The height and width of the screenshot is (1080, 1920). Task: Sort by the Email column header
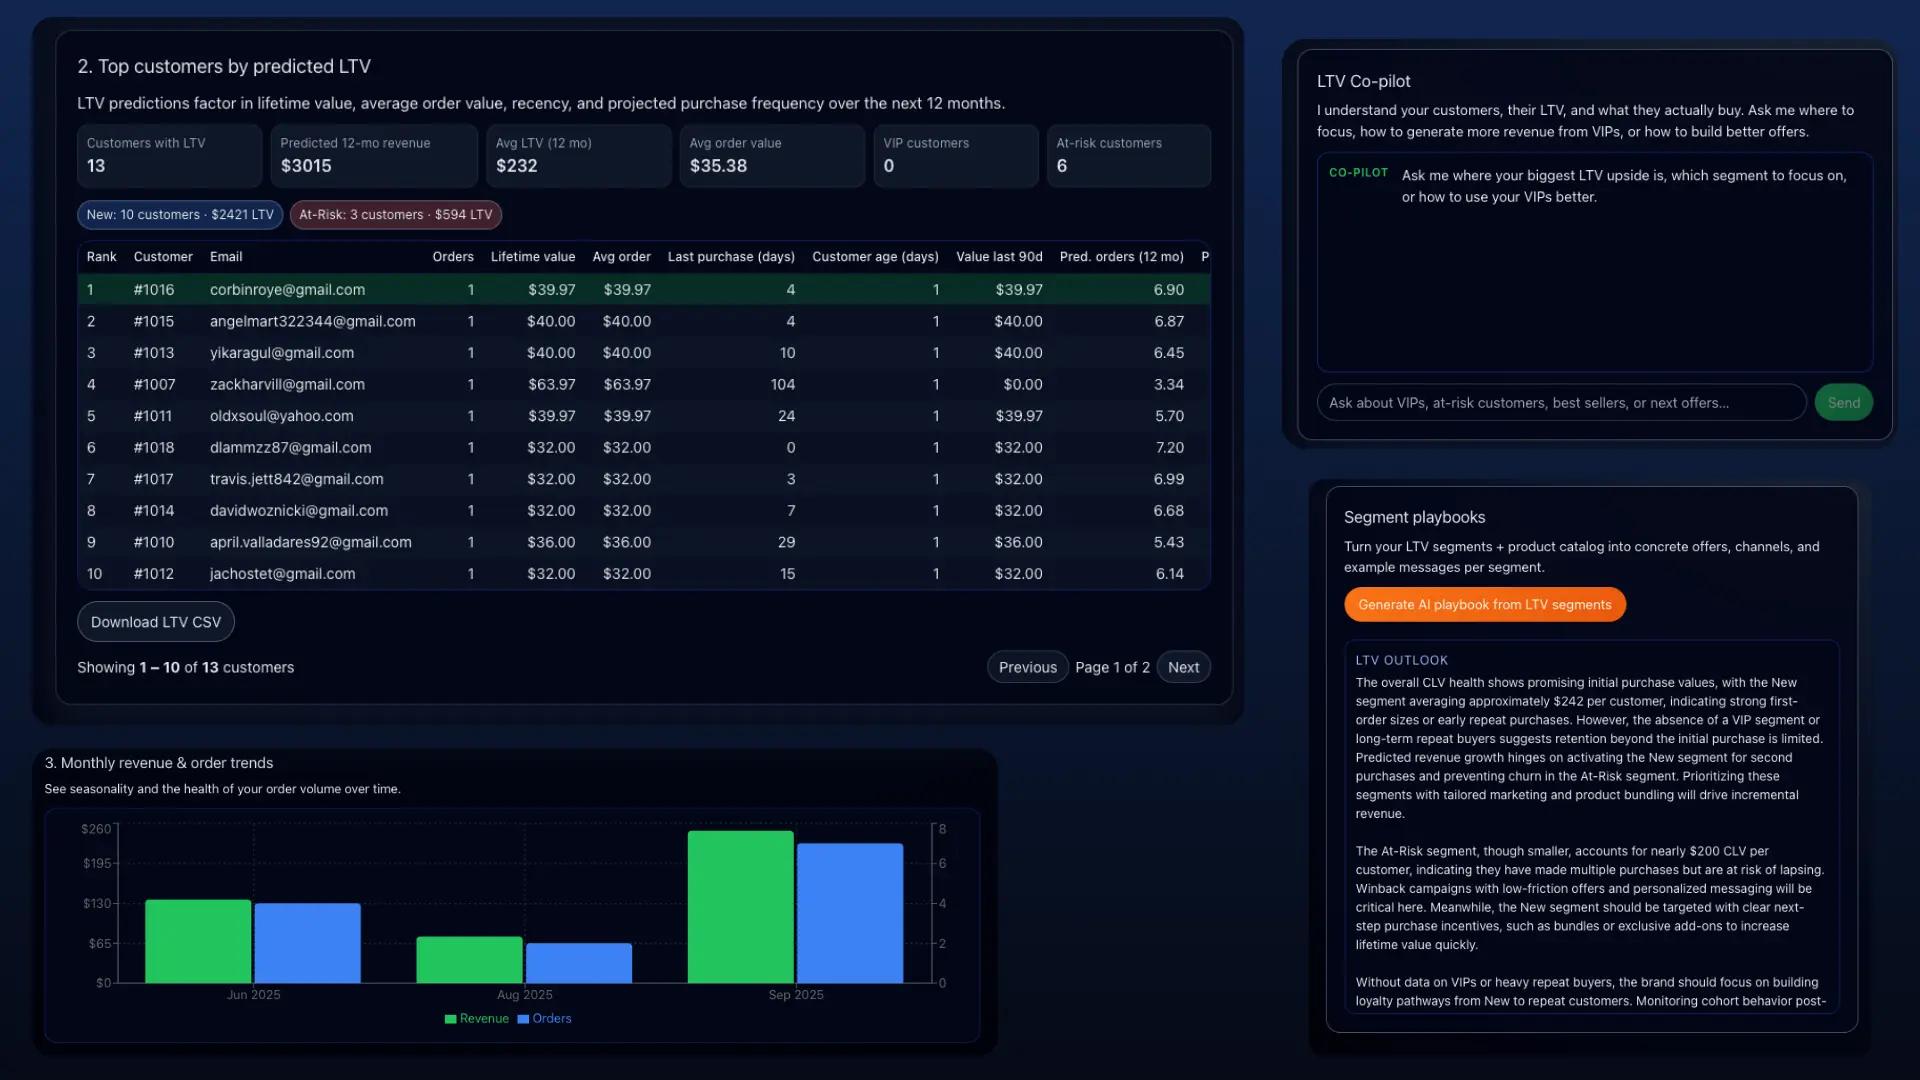(x=226, y=257)
